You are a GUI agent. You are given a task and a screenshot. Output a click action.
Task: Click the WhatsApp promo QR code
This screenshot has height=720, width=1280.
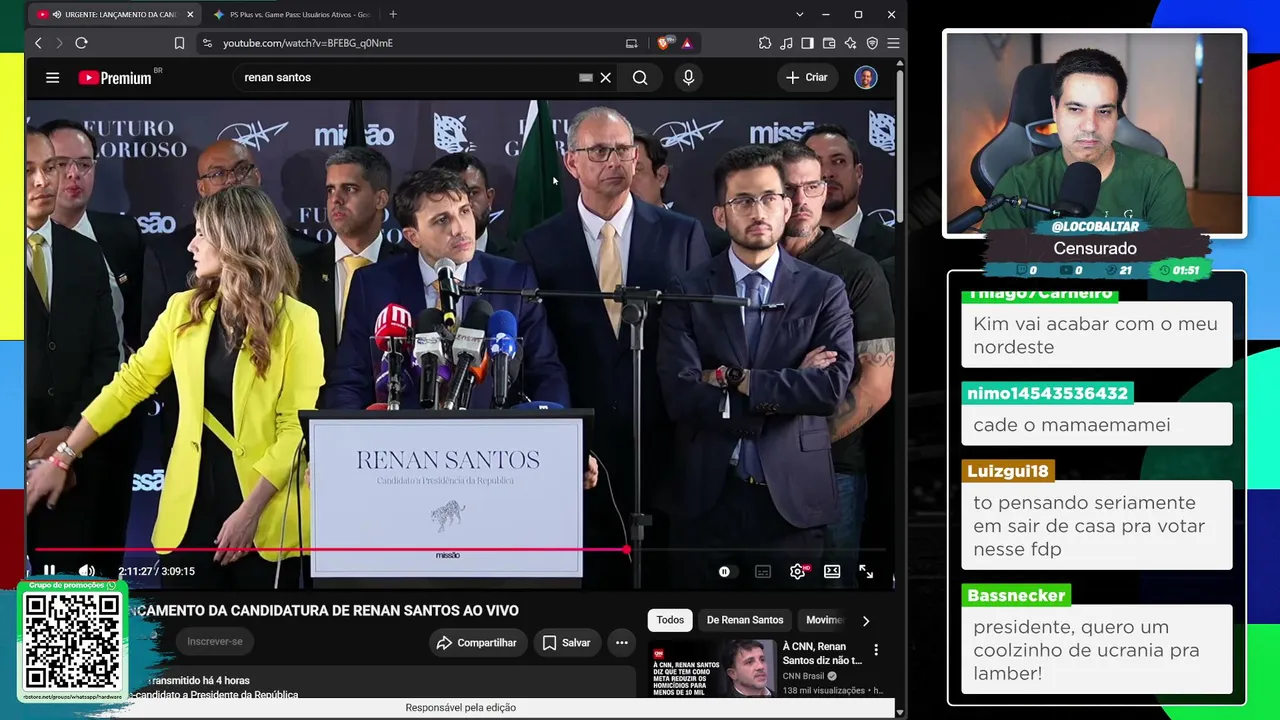point(72,642)
